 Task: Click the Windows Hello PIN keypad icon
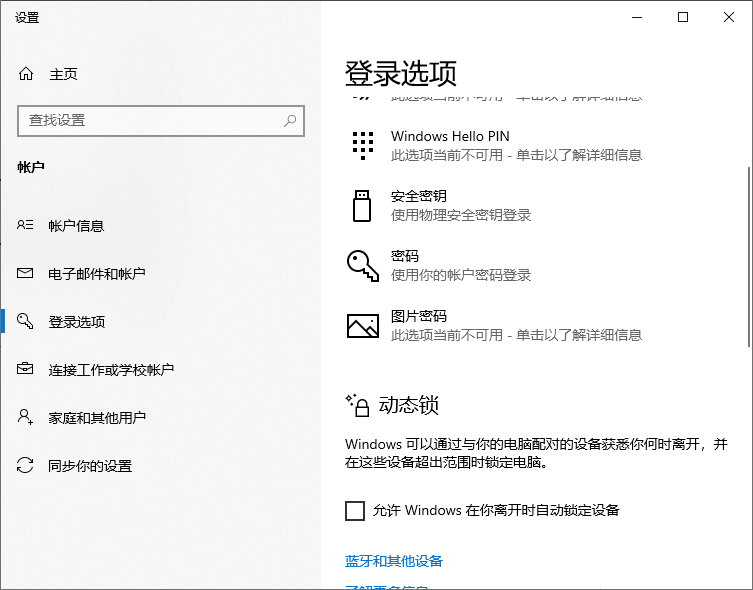pos(362,145)
